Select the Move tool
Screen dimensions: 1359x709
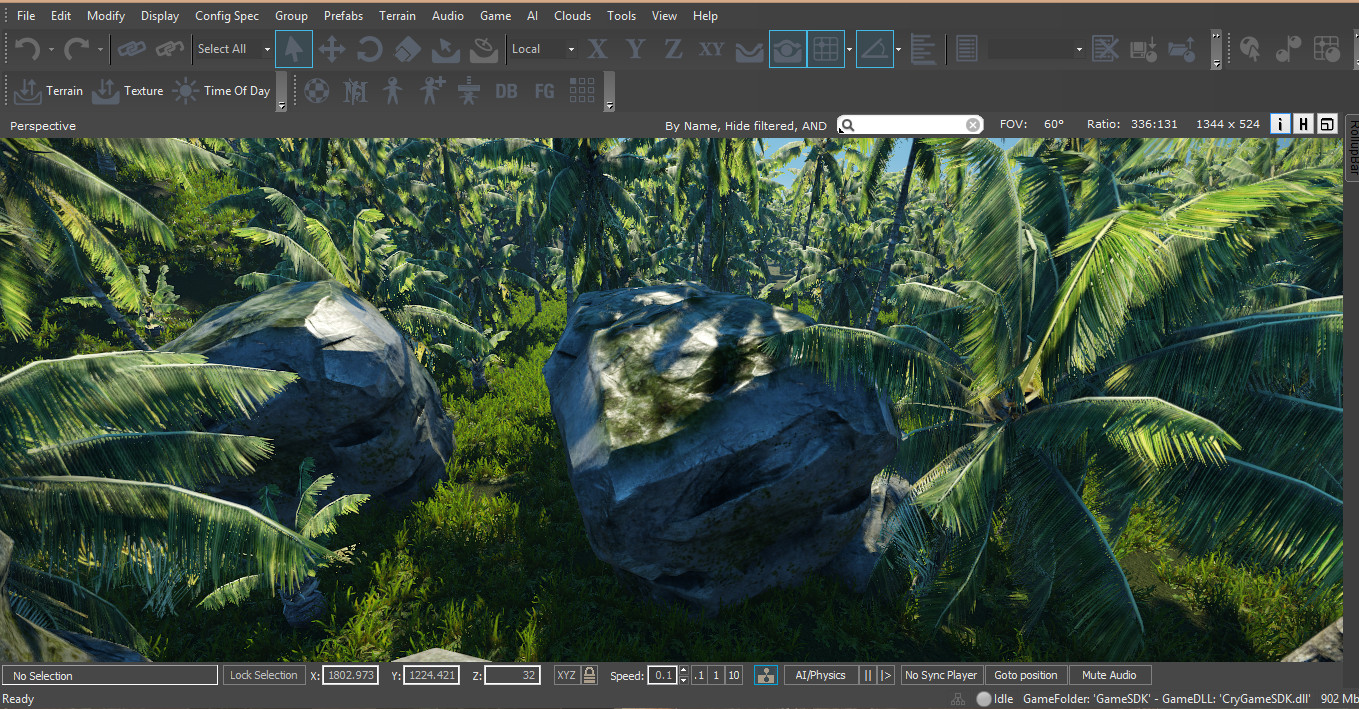331,48
